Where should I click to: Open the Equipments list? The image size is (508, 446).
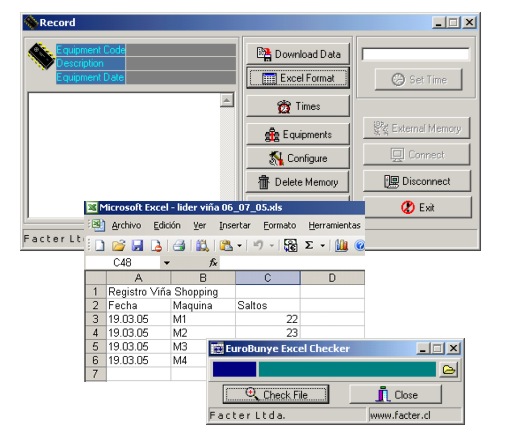[298, 134]
